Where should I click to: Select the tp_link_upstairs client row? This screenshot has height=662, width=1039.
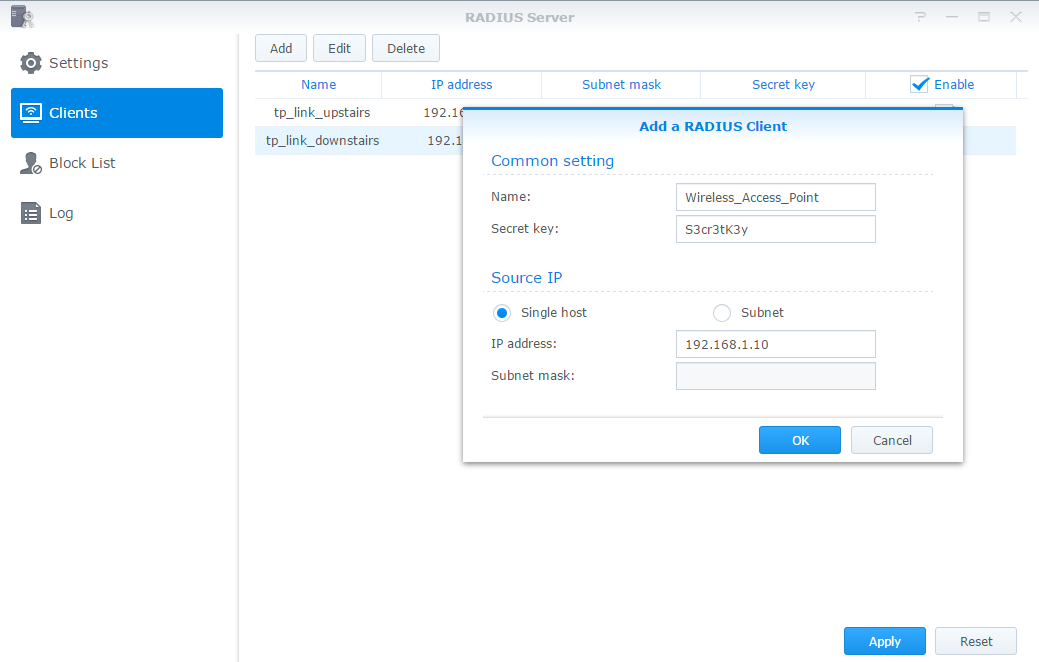coord(322,112)
